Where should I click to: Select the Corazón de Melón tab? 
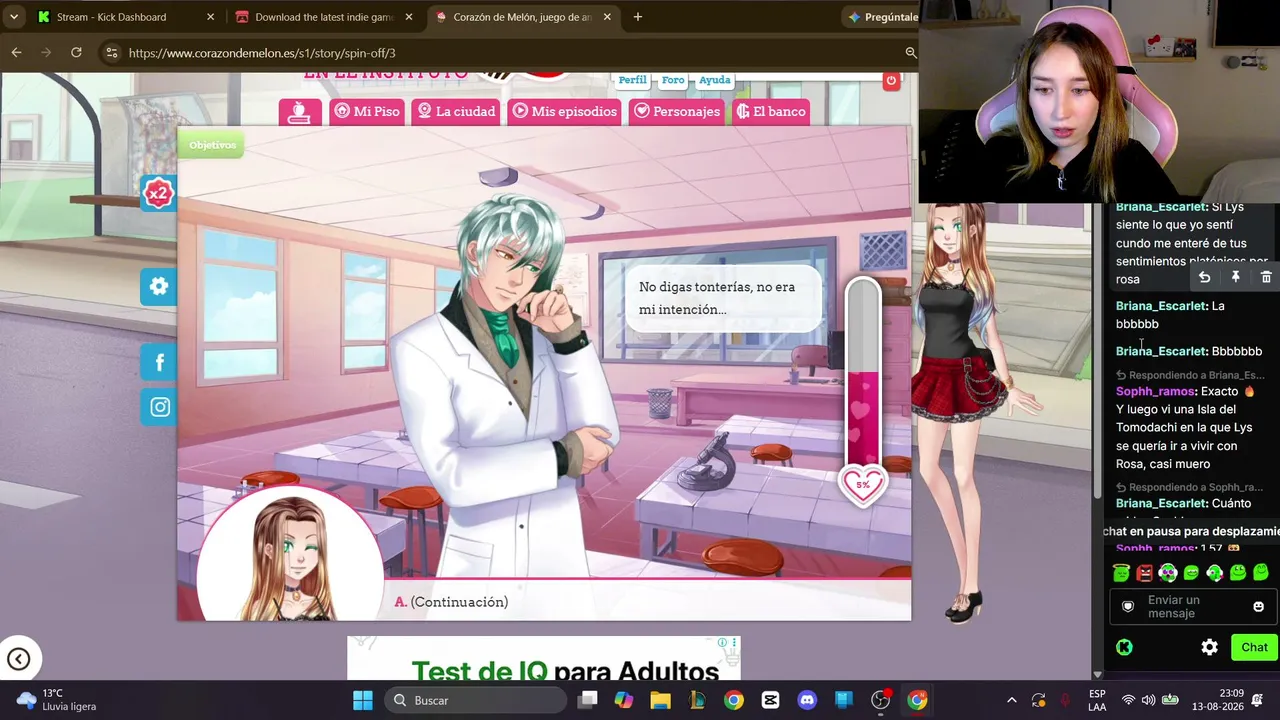pyautogui.click(x=522, y=17)
